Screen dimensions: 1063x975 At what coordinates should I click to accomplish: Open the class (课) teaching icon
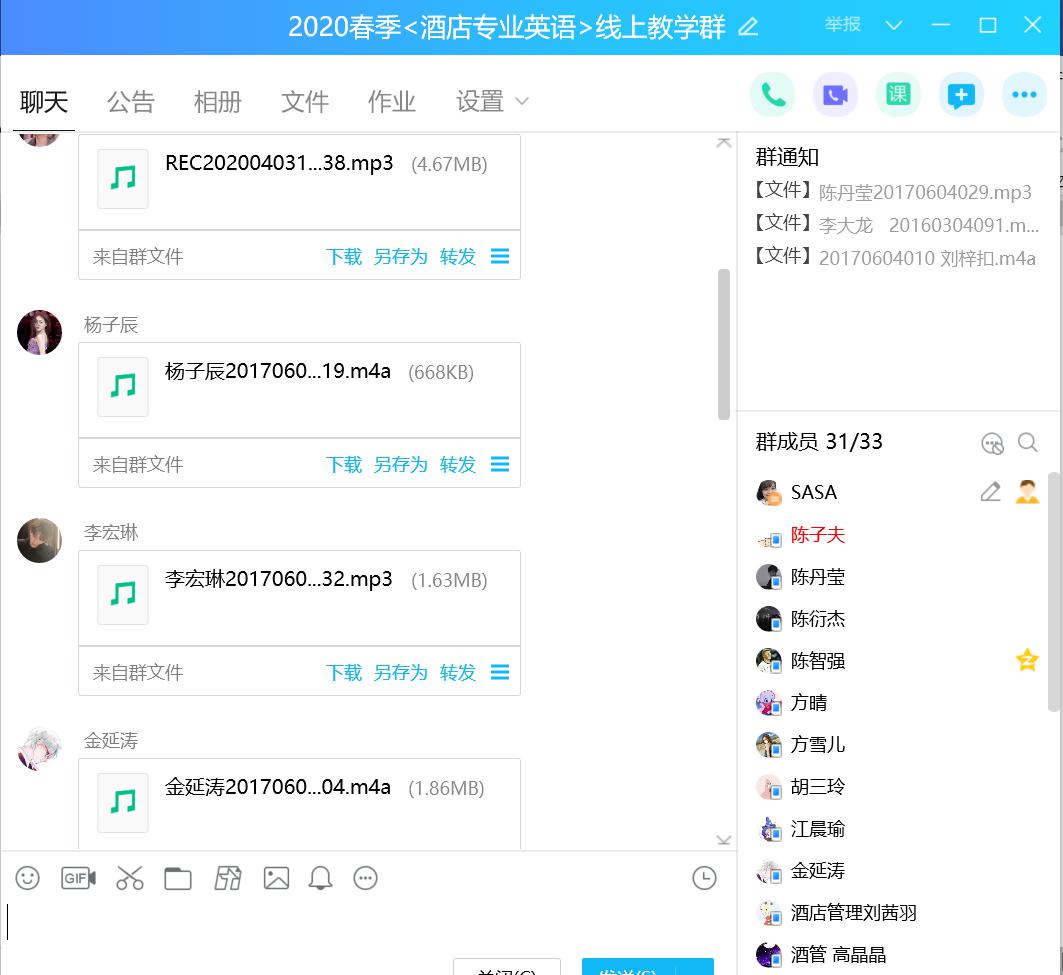[898, 95]
